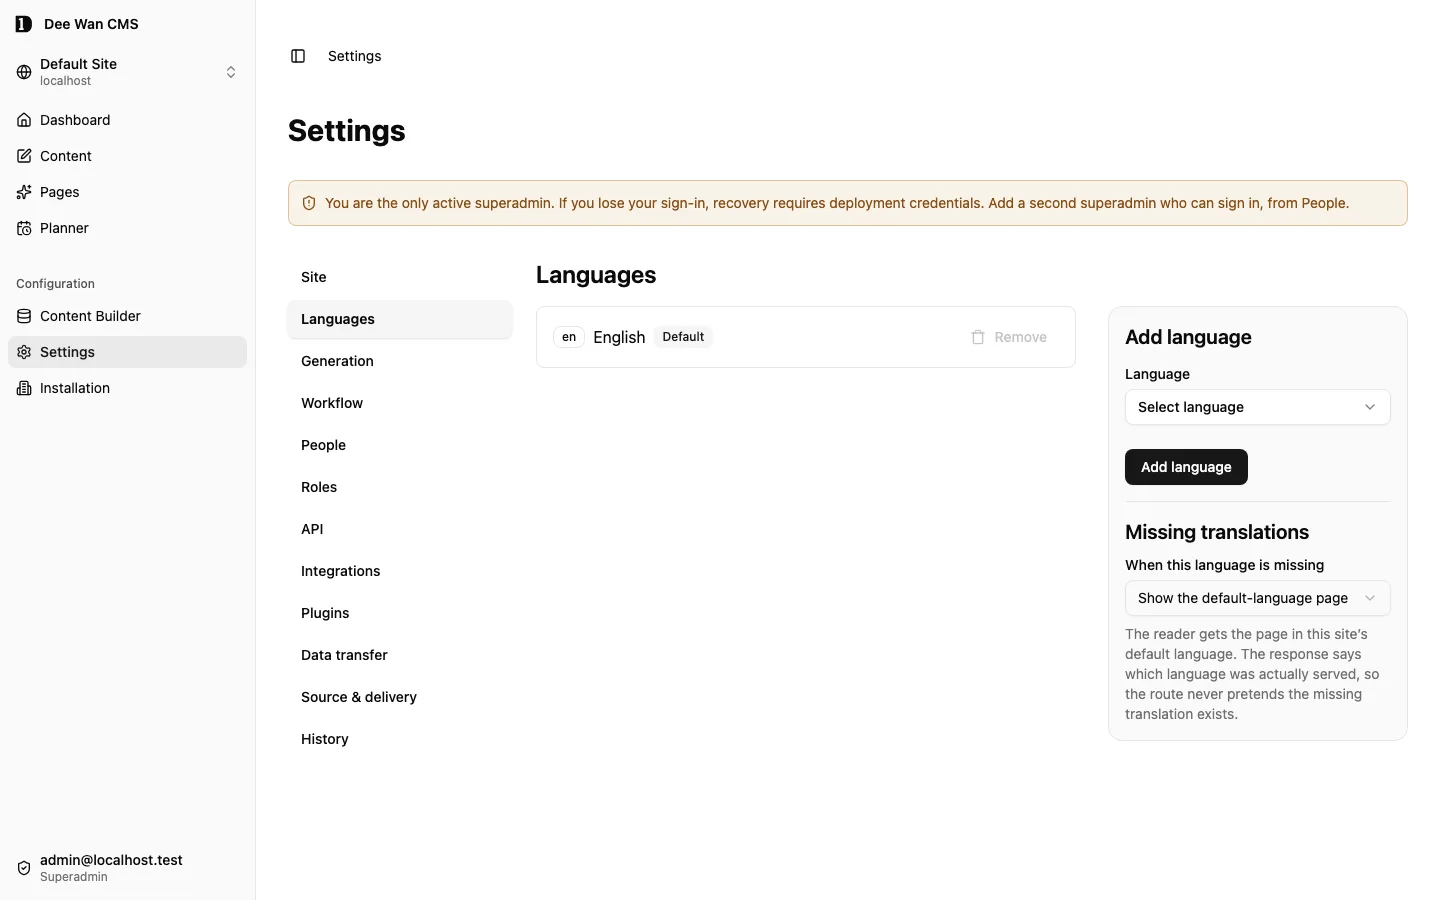Open the API settings tab
1440x900 pixels.
pos(400,529)
